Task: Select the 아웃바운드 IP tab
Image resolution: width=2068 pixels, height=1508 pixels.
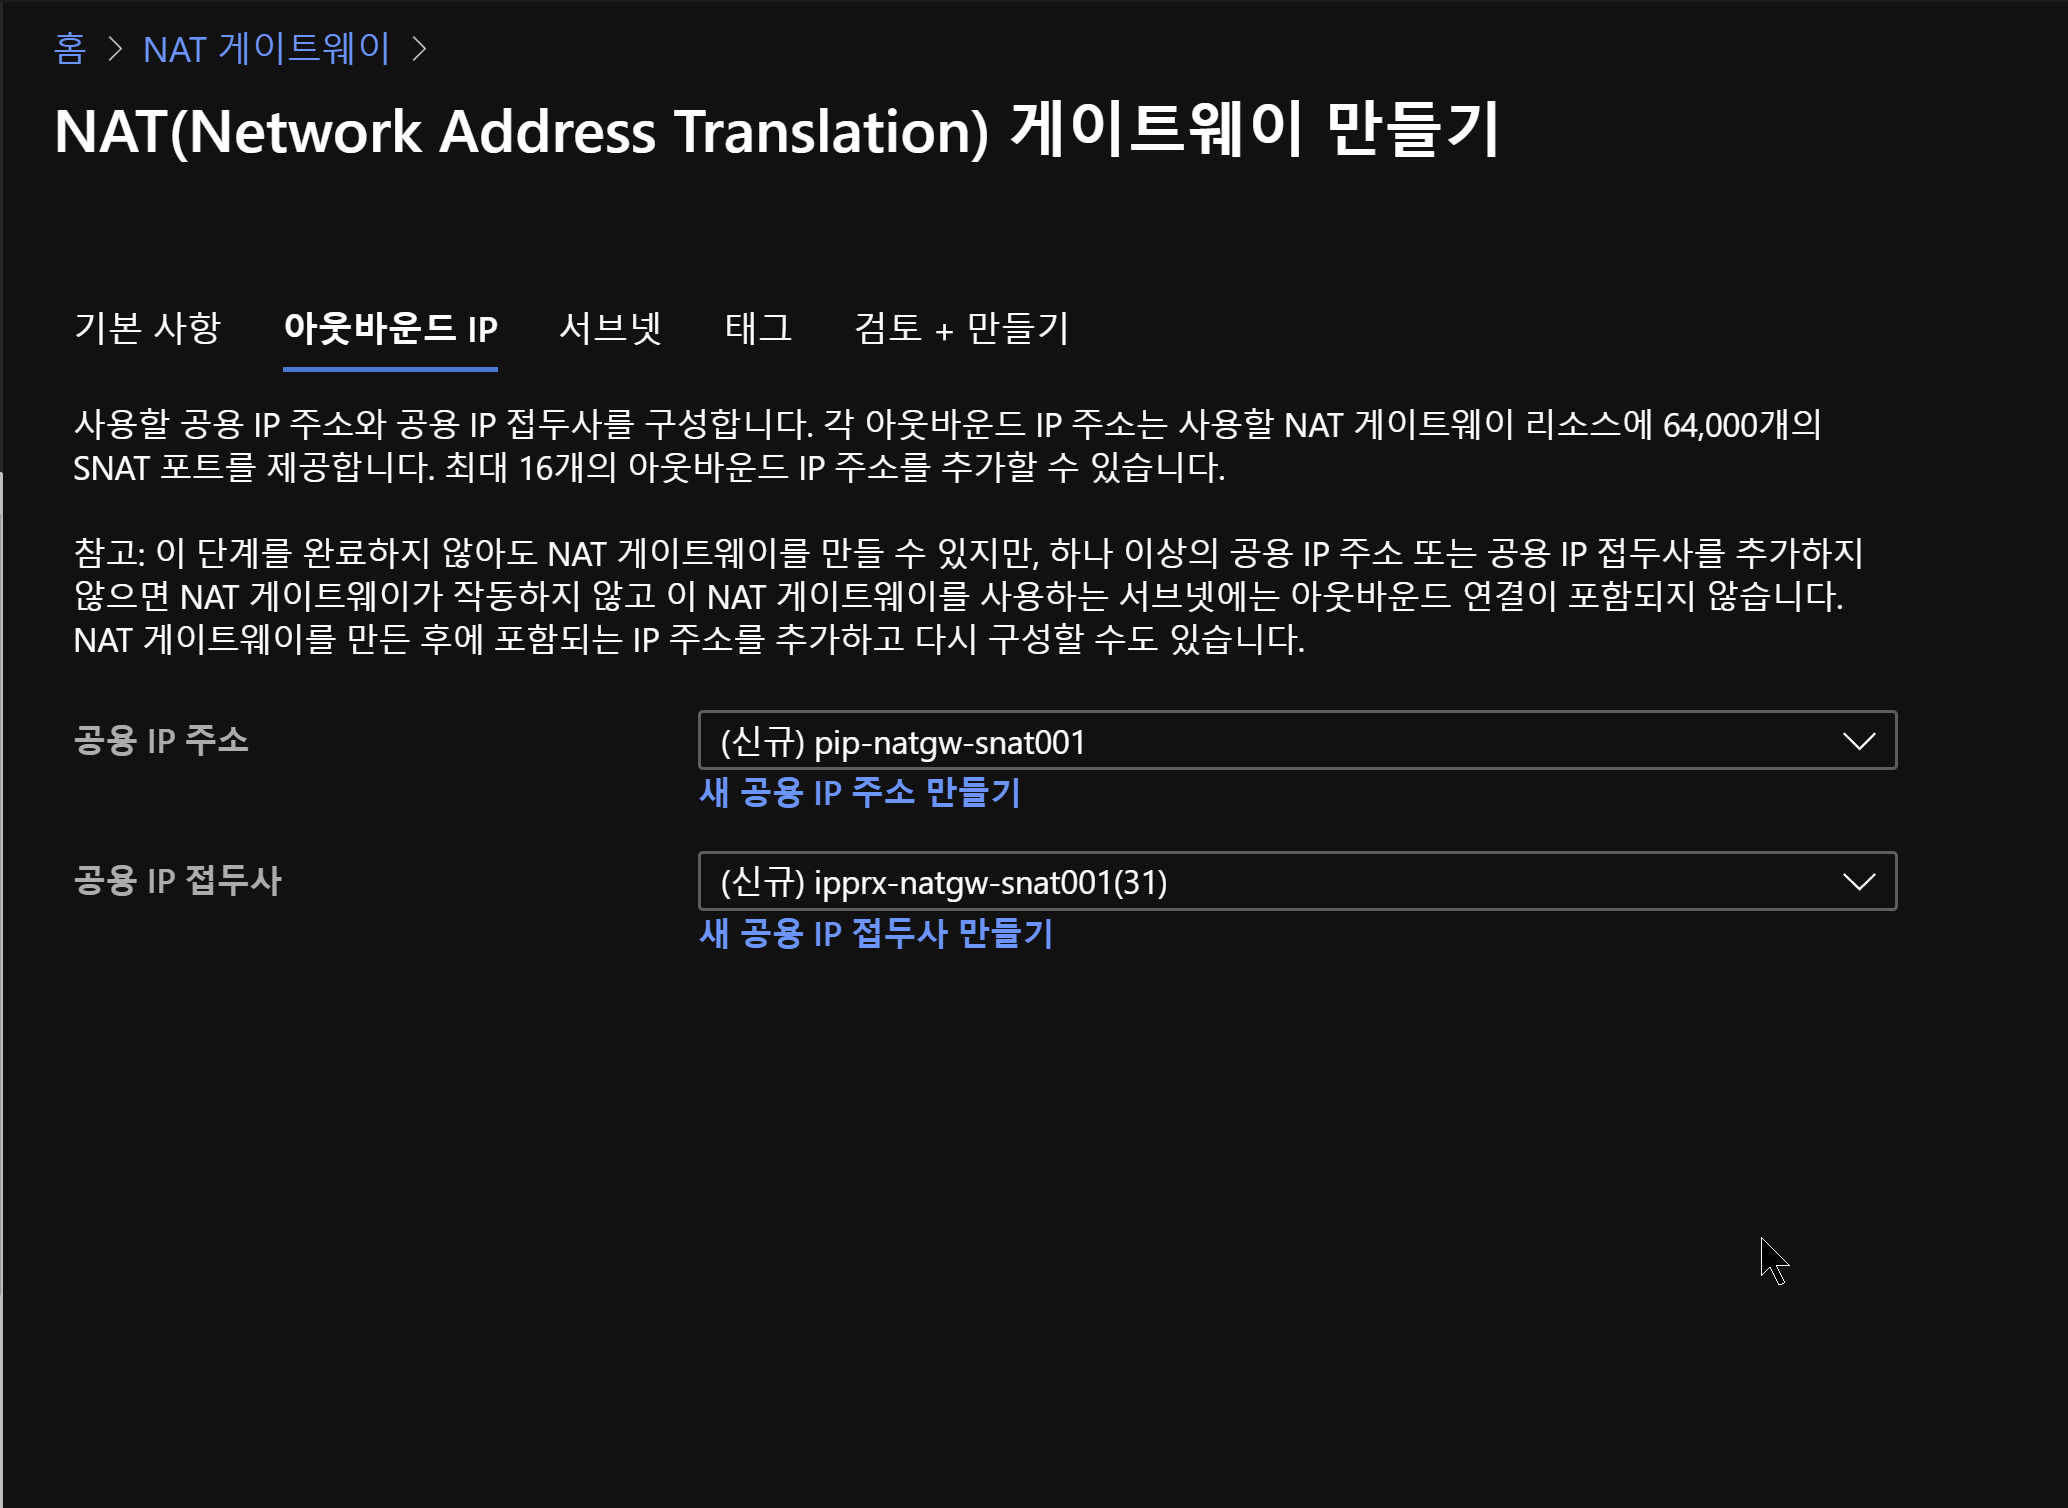Action: (390, 328)
